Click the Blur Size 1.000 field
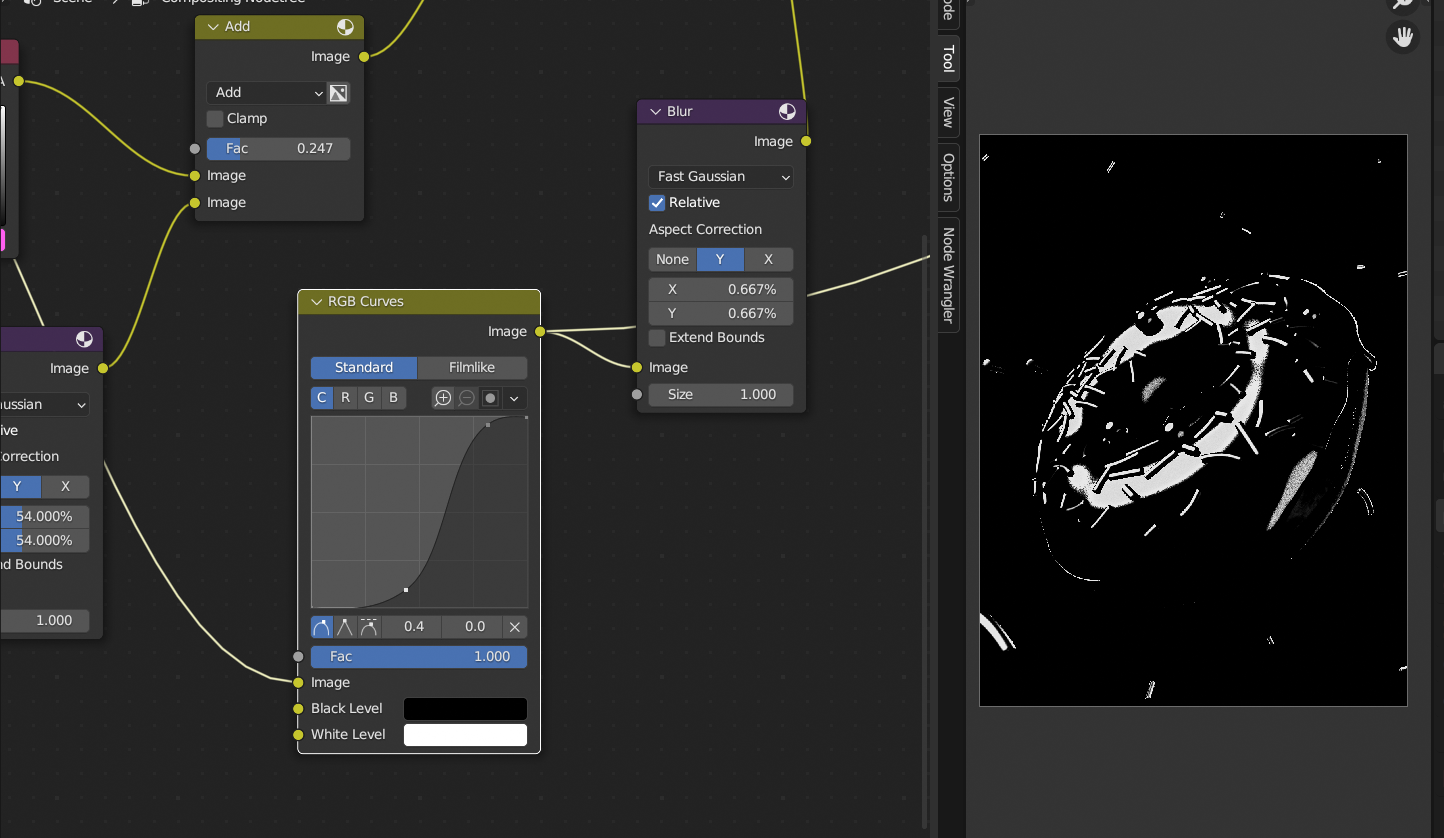 click(x=721, y=395)
